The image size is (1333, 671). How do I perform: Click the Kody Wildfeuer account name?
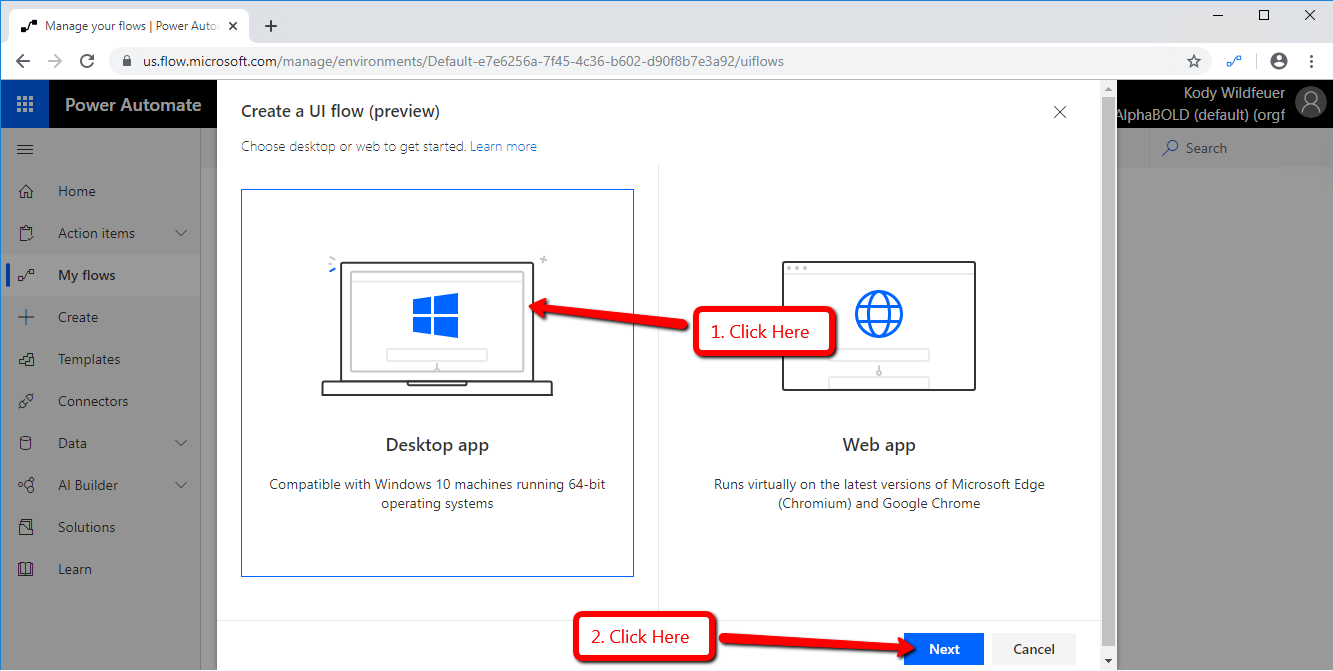pyautogui.click(x=1234, y=93)
